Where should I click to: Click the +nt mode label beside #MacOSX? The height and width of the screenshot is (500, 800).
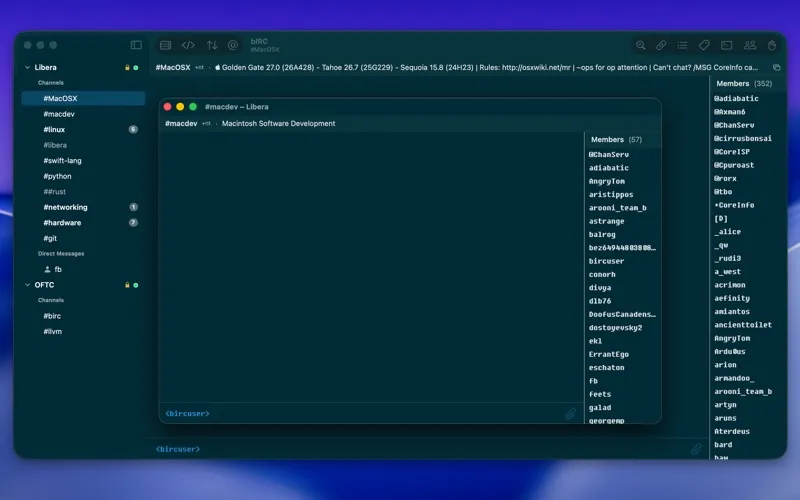[x=199, y=67]
